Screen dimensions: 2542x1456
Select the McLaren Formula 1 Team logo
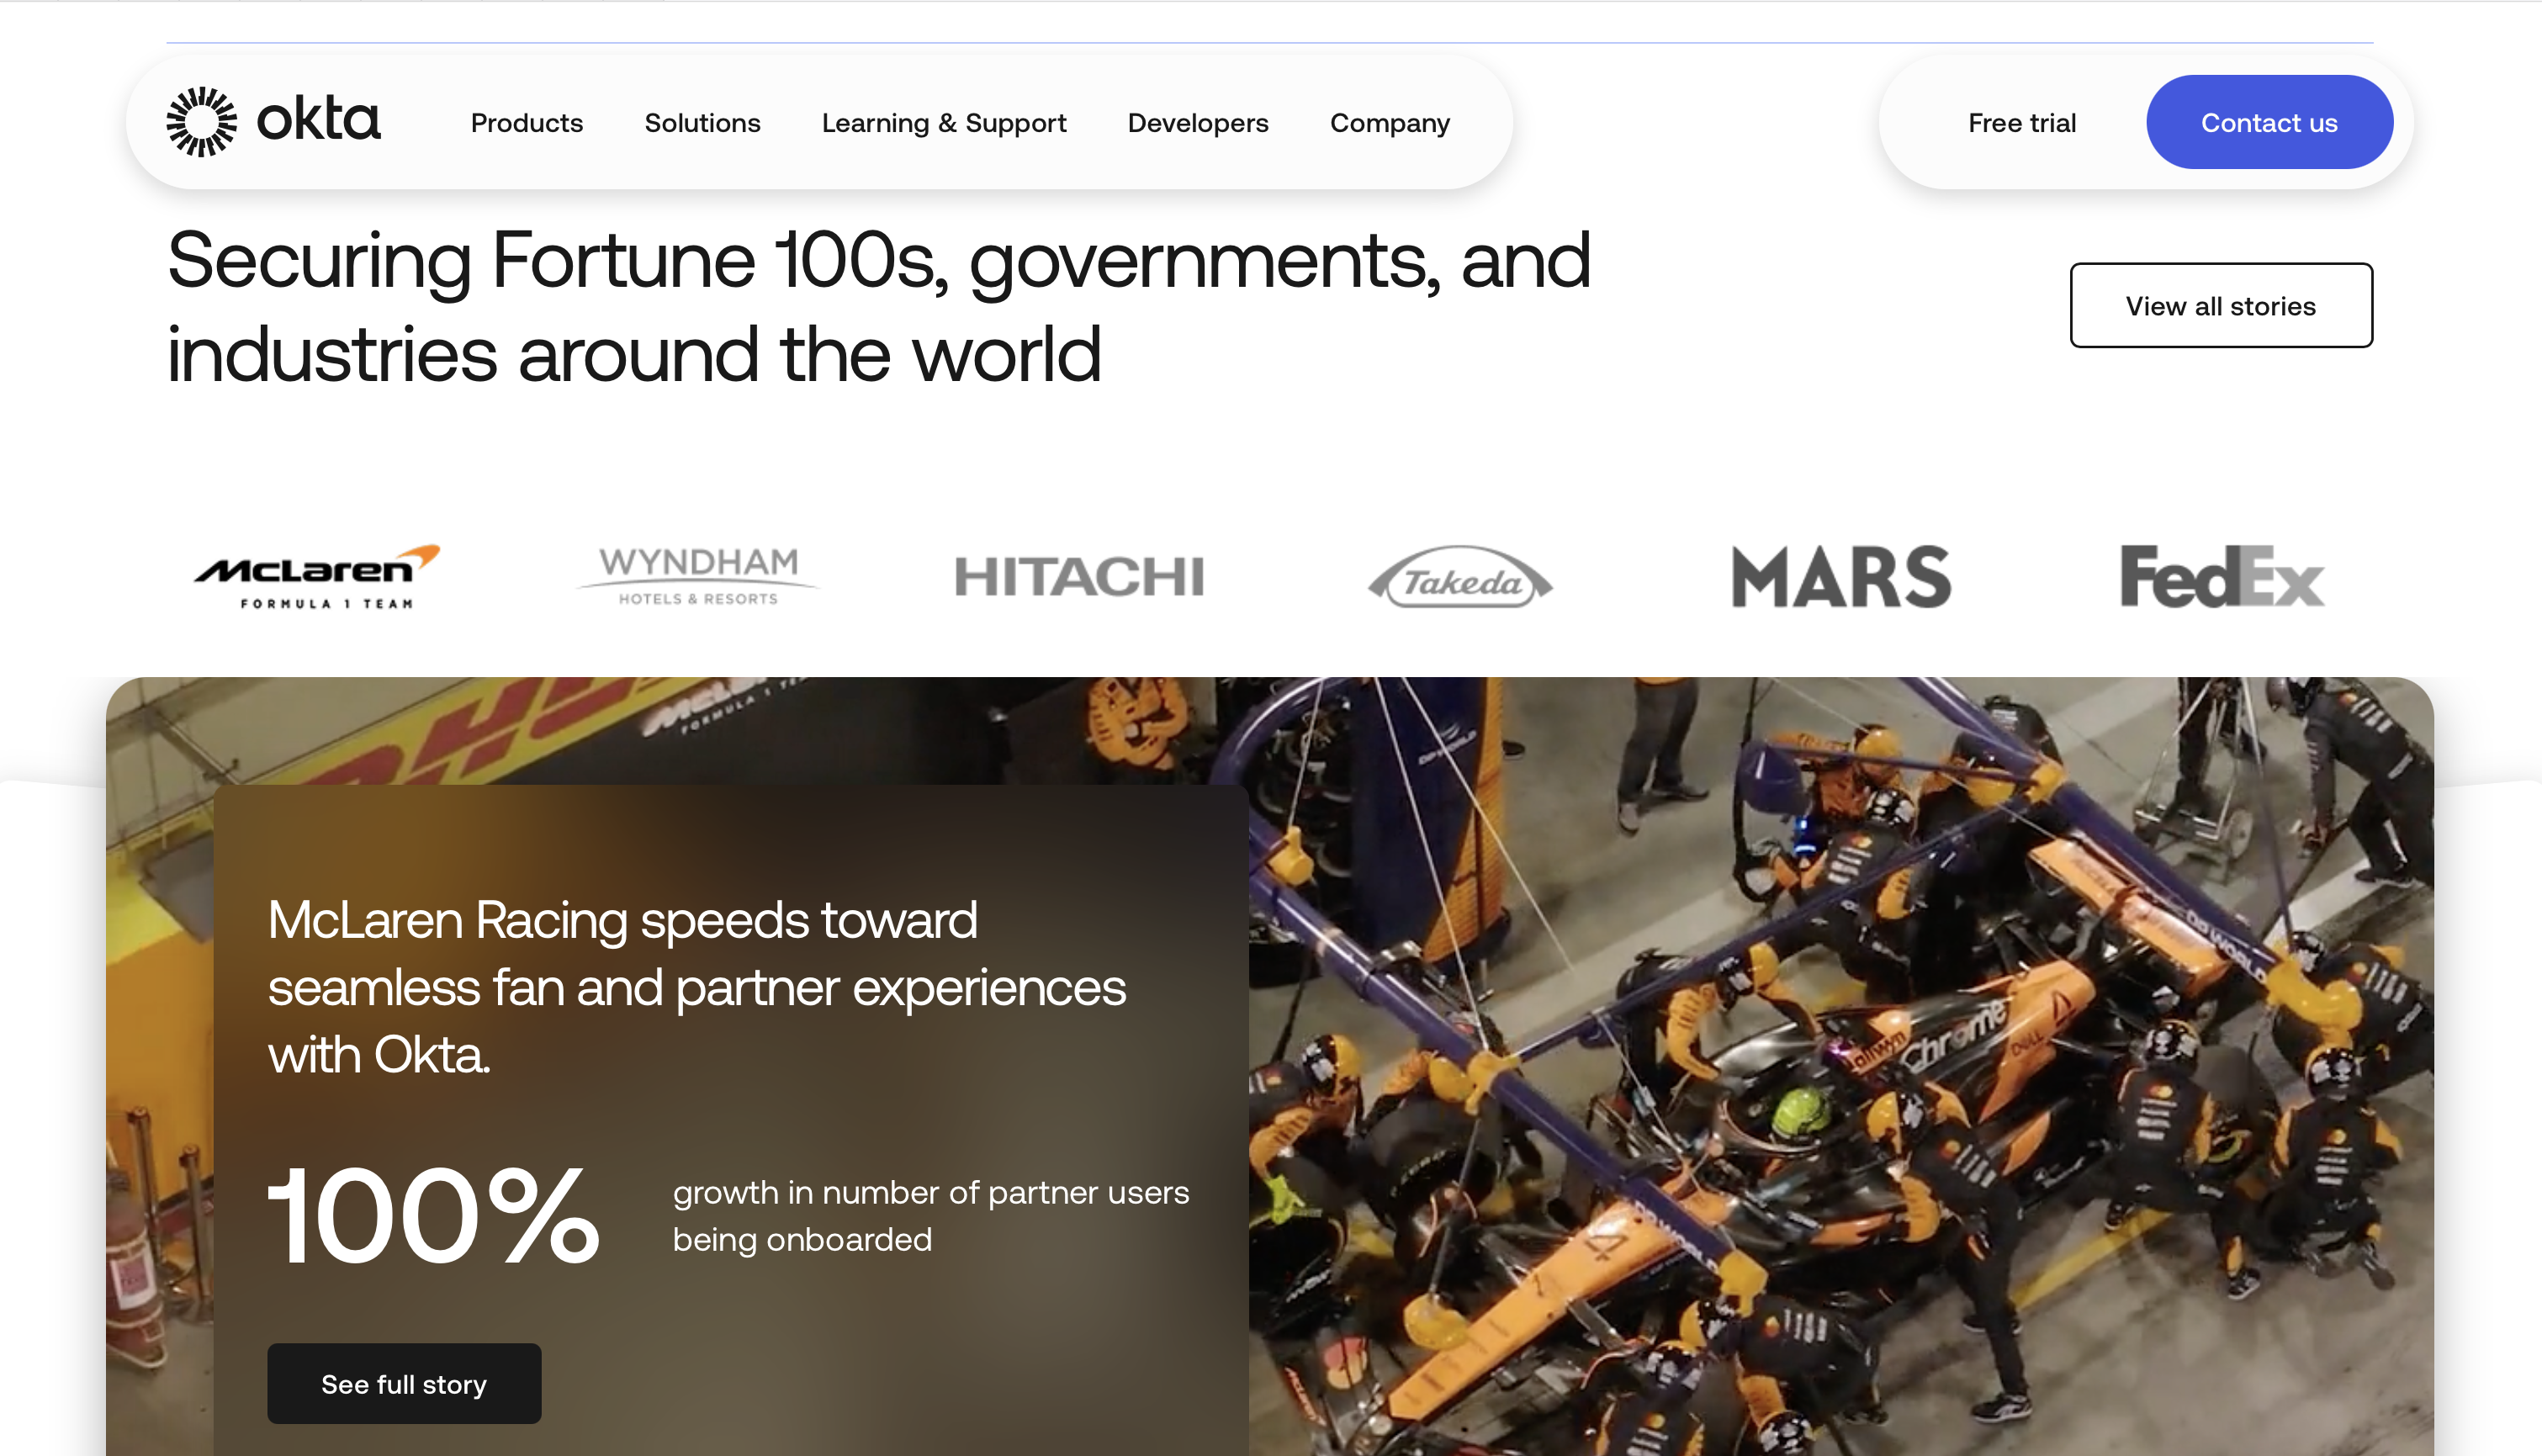coord(317,577)
